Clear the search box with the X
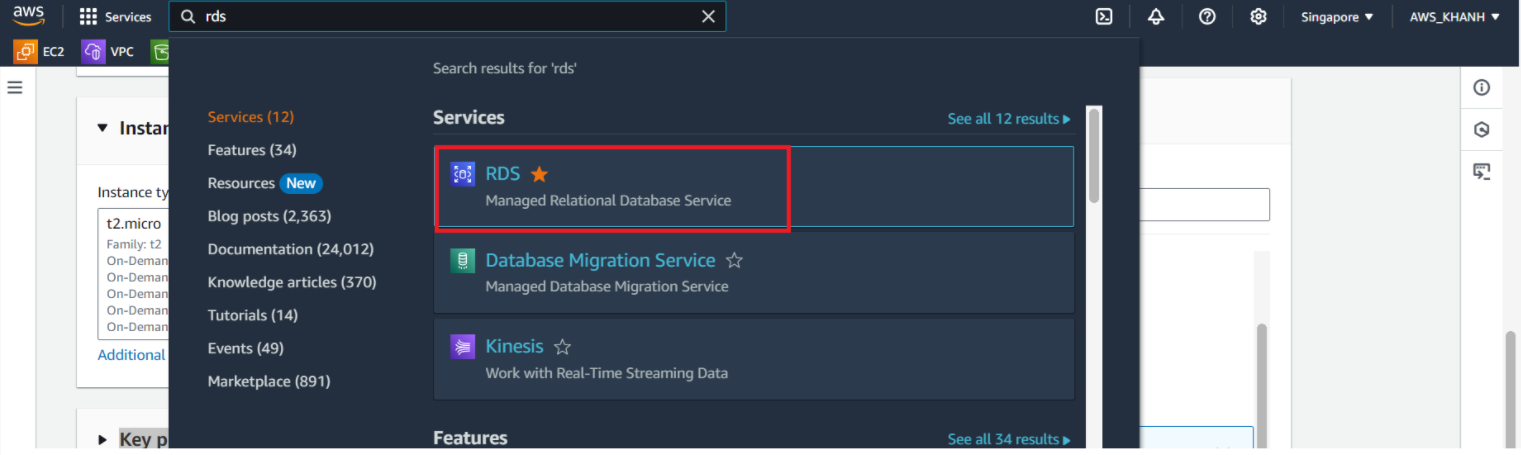This screenshot has height=455, width=1521. pyautogui.click(x=708, y=17)
